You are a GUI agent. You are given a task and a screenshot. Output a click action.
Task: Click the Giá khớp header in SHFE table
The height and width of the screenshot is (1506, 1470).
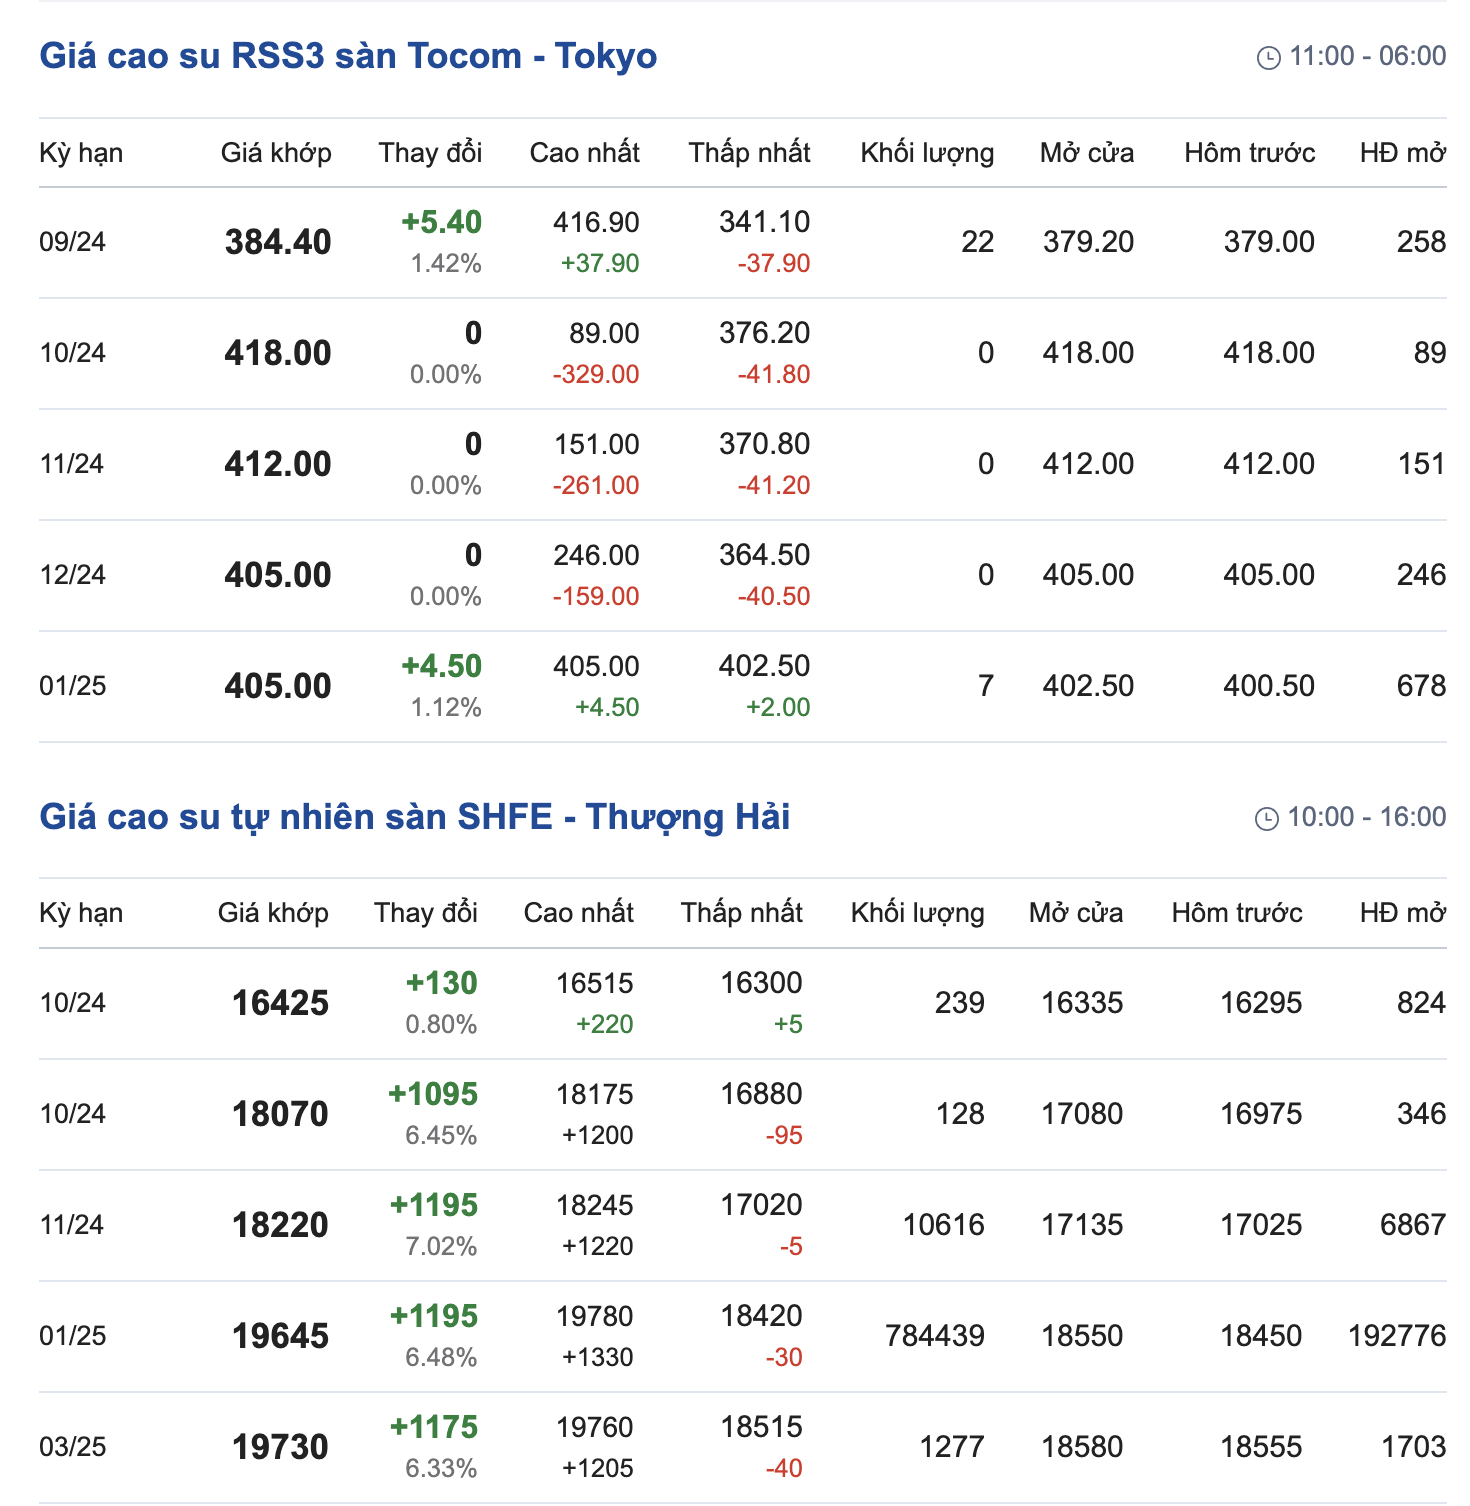coord(273,913)
